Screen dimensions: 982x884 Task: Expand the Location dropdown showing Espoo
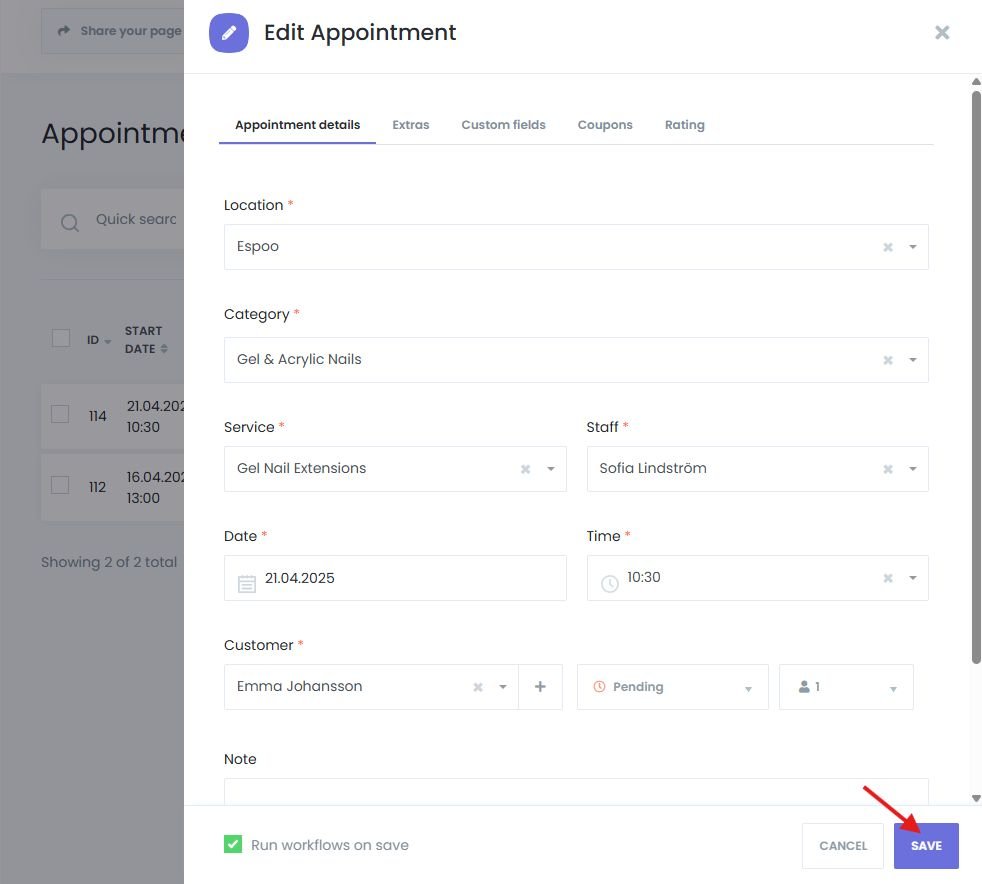(x=912, y=246)
